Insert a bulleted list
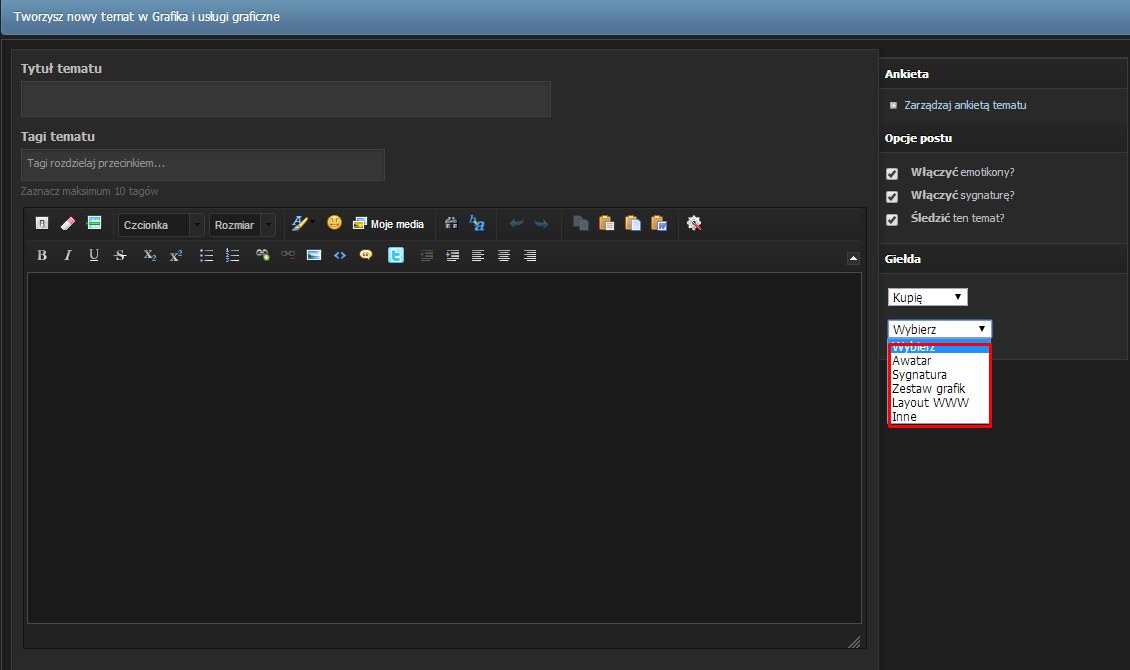 [x=206, y=255]
